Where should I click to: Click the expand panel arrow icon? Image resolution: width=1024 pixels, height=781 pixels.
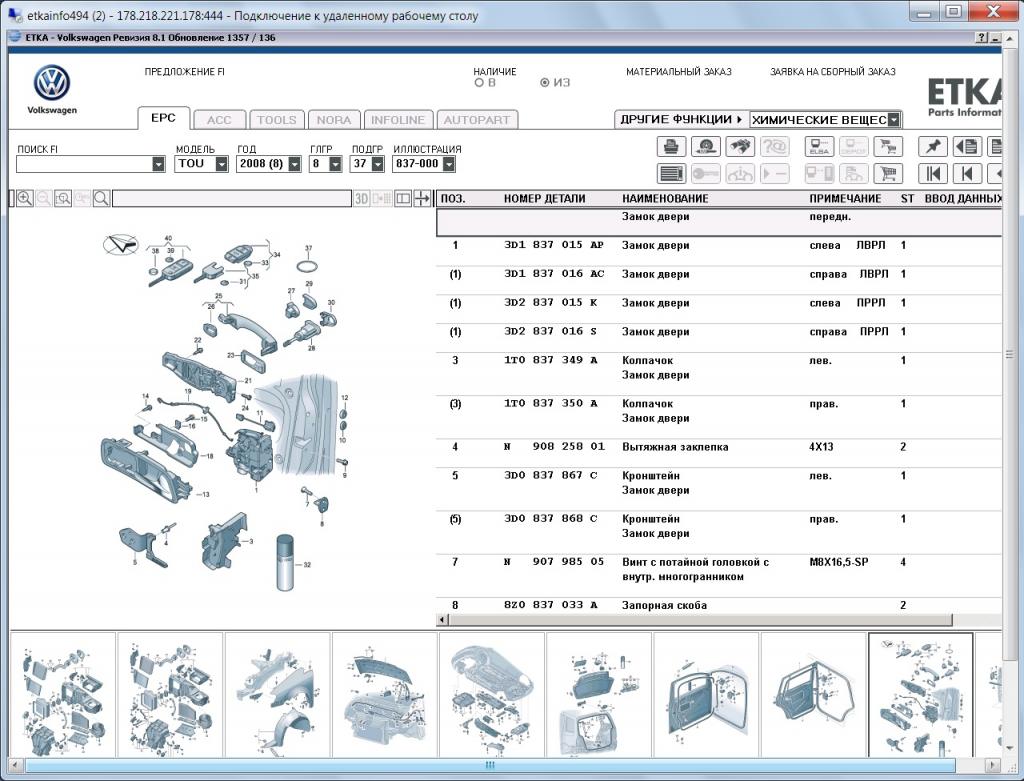coord(422,199)
